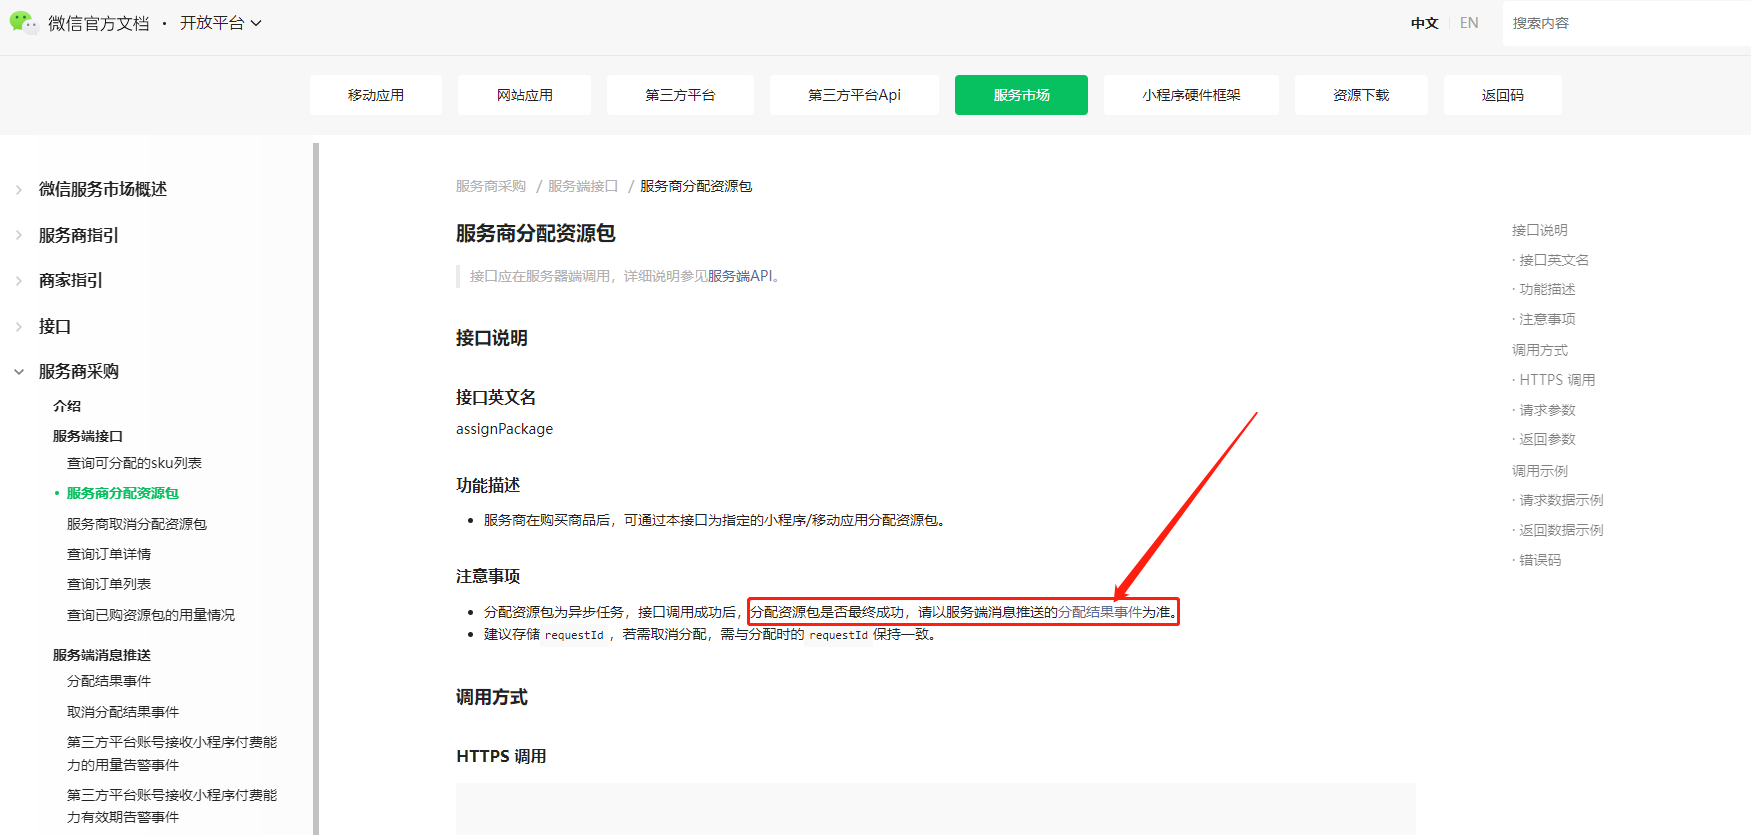The width and height of the screenshot is (1751, 835).
Task: Click the 微信官方文档 site title
Action: (99, 23)
